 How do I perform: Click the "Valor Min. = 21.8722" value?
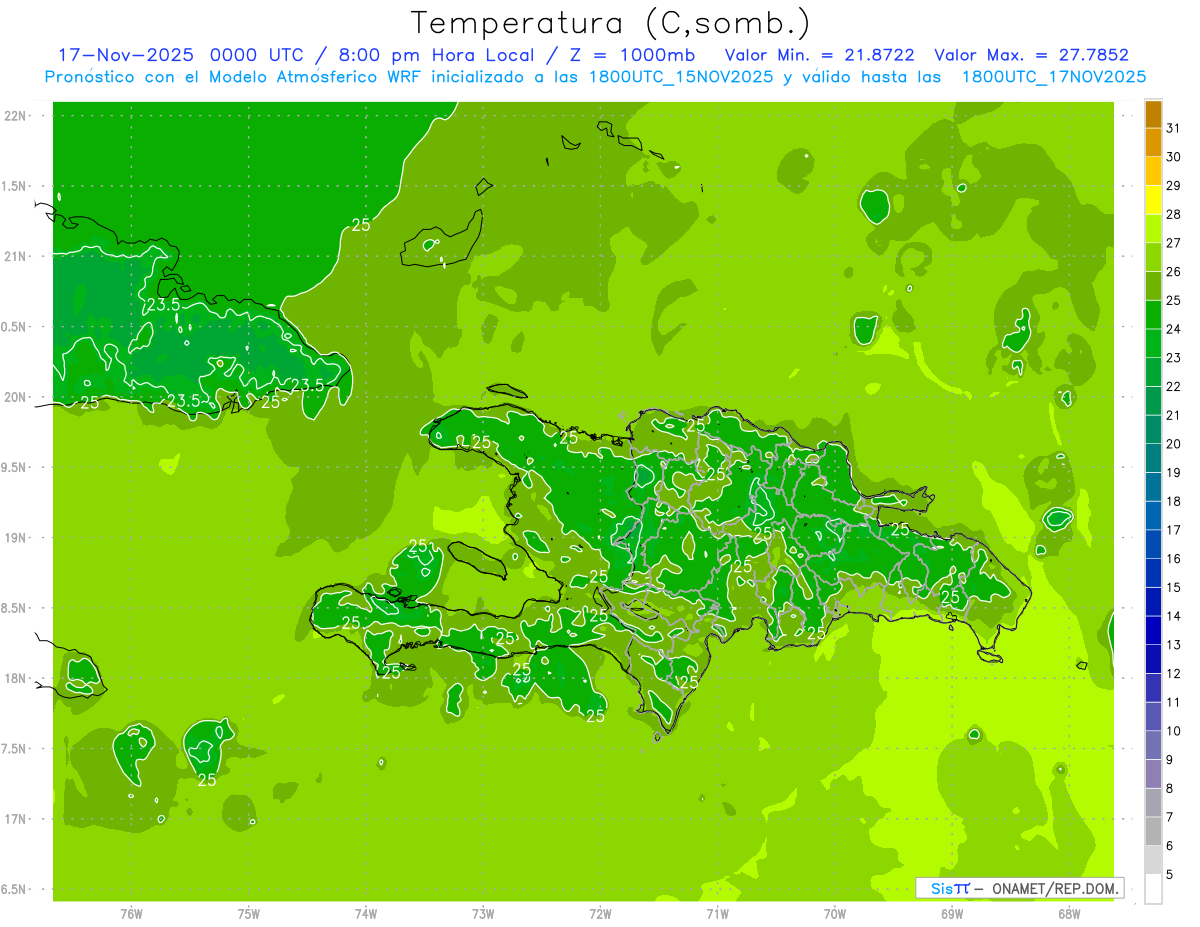coord(819,54)
